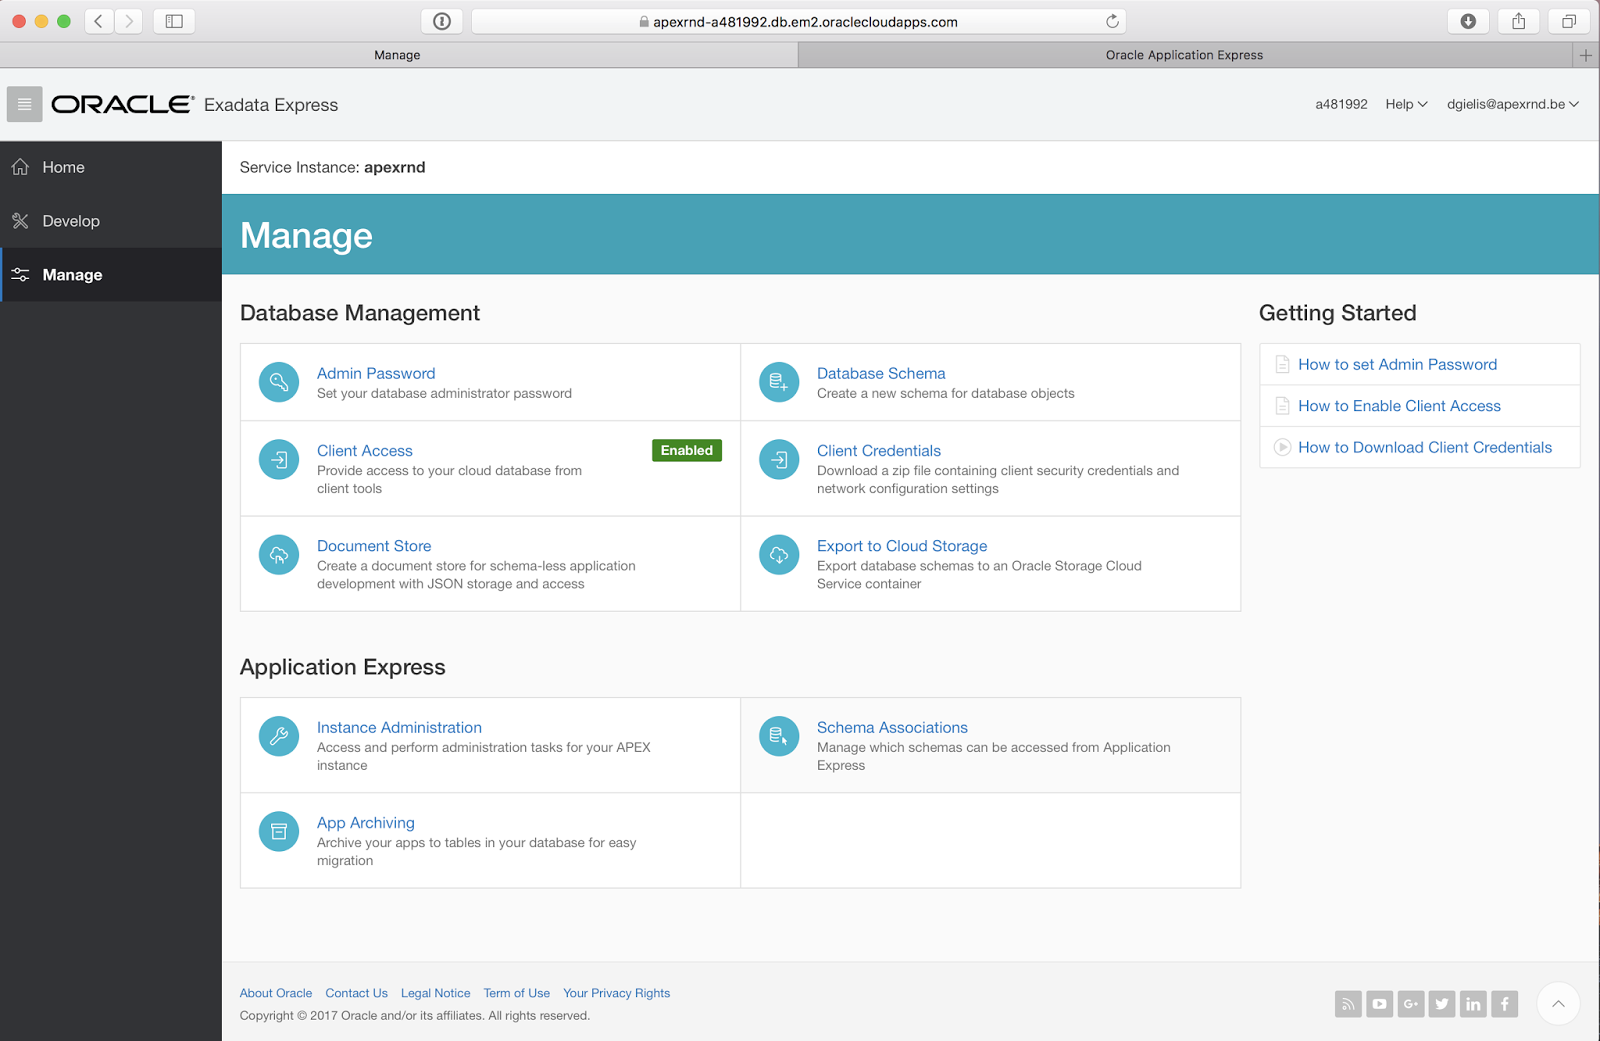The width and height of the screenshot is (1600, 1041).
Task: Click the Admin Password key icon
Action: coord(278,382)
